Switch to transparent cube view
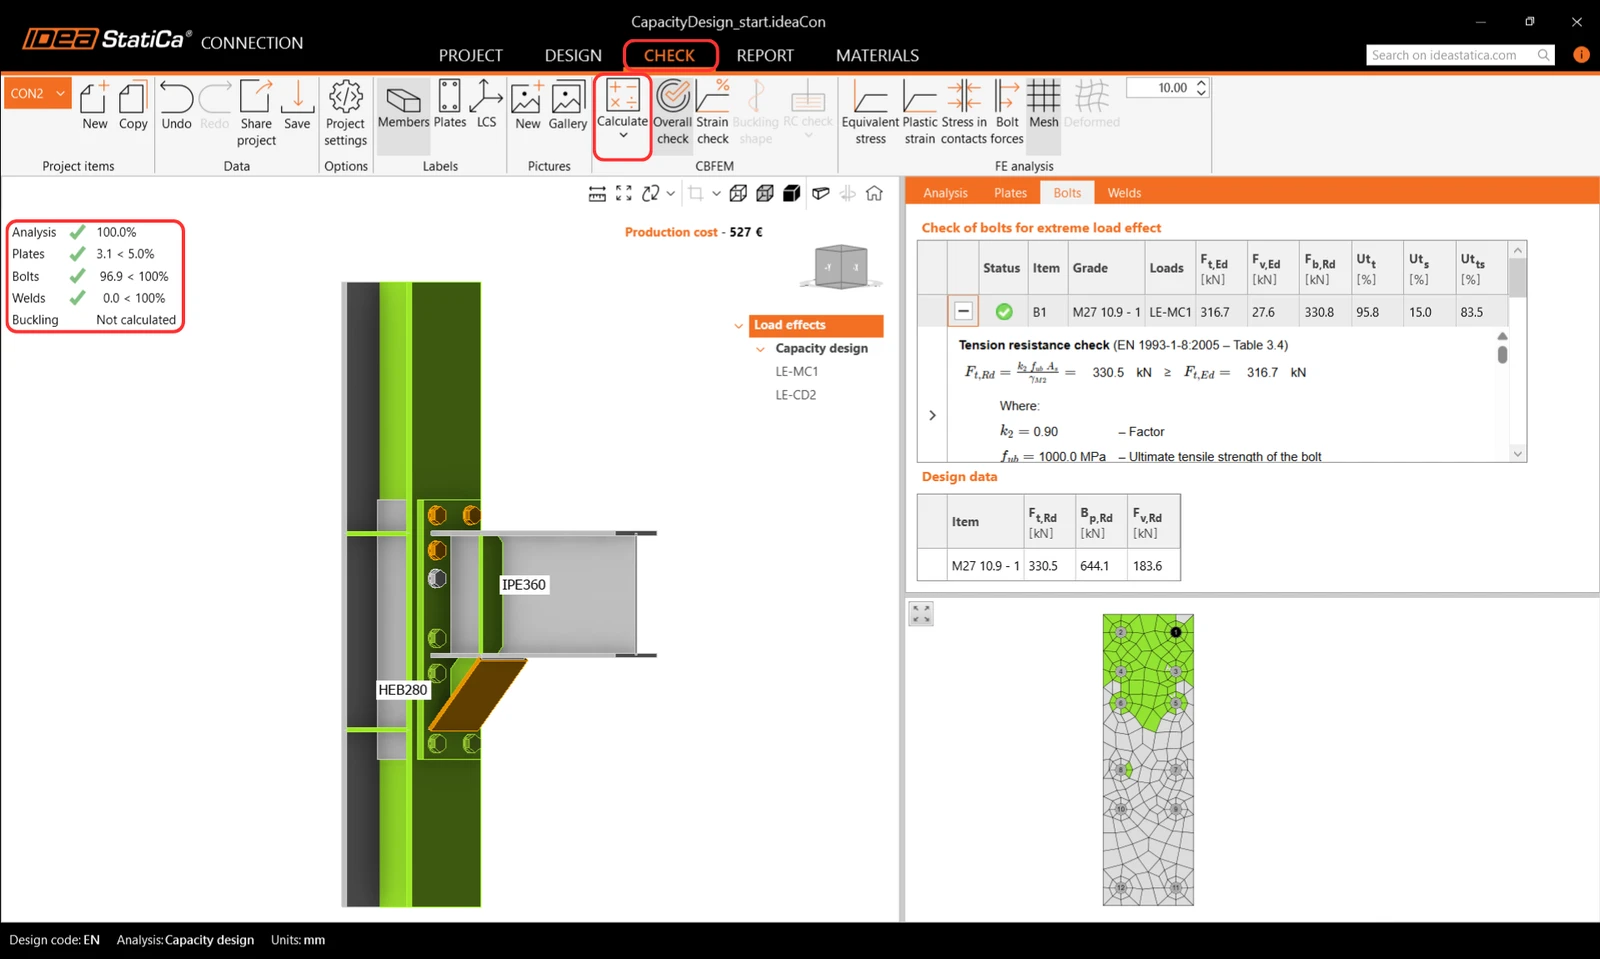 tap(765, 194)
